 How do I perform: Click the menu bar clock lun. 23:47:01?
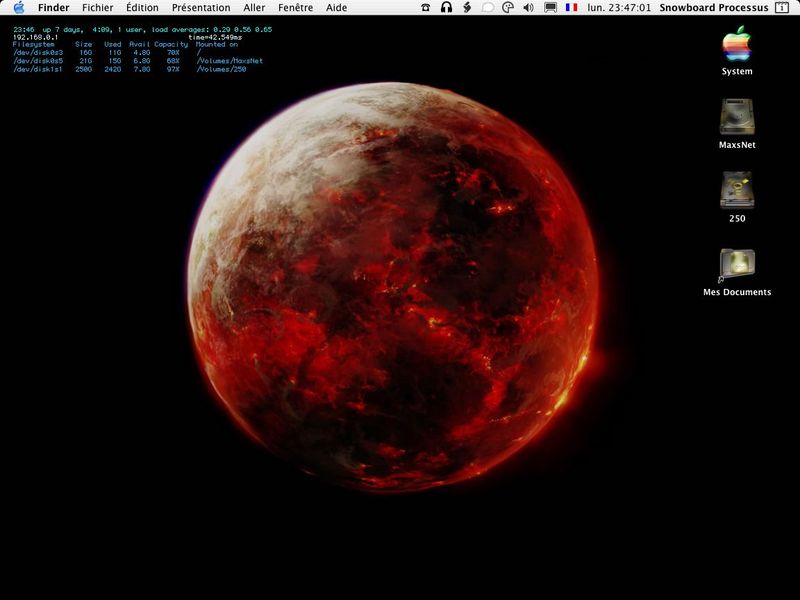(619, 8)
